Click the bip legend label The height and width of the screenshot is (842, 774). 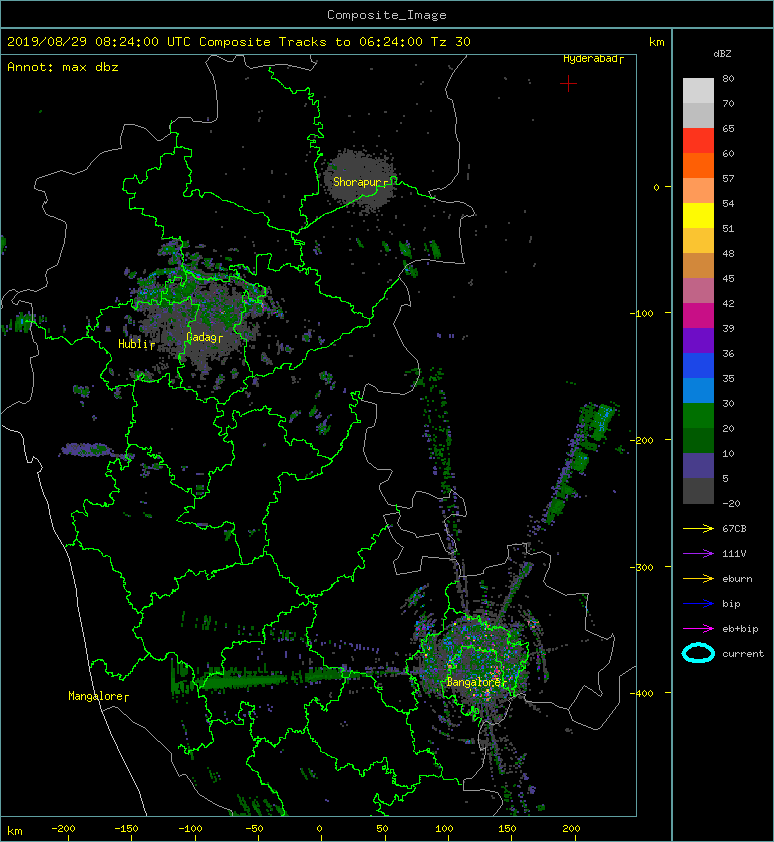(731, 604)
